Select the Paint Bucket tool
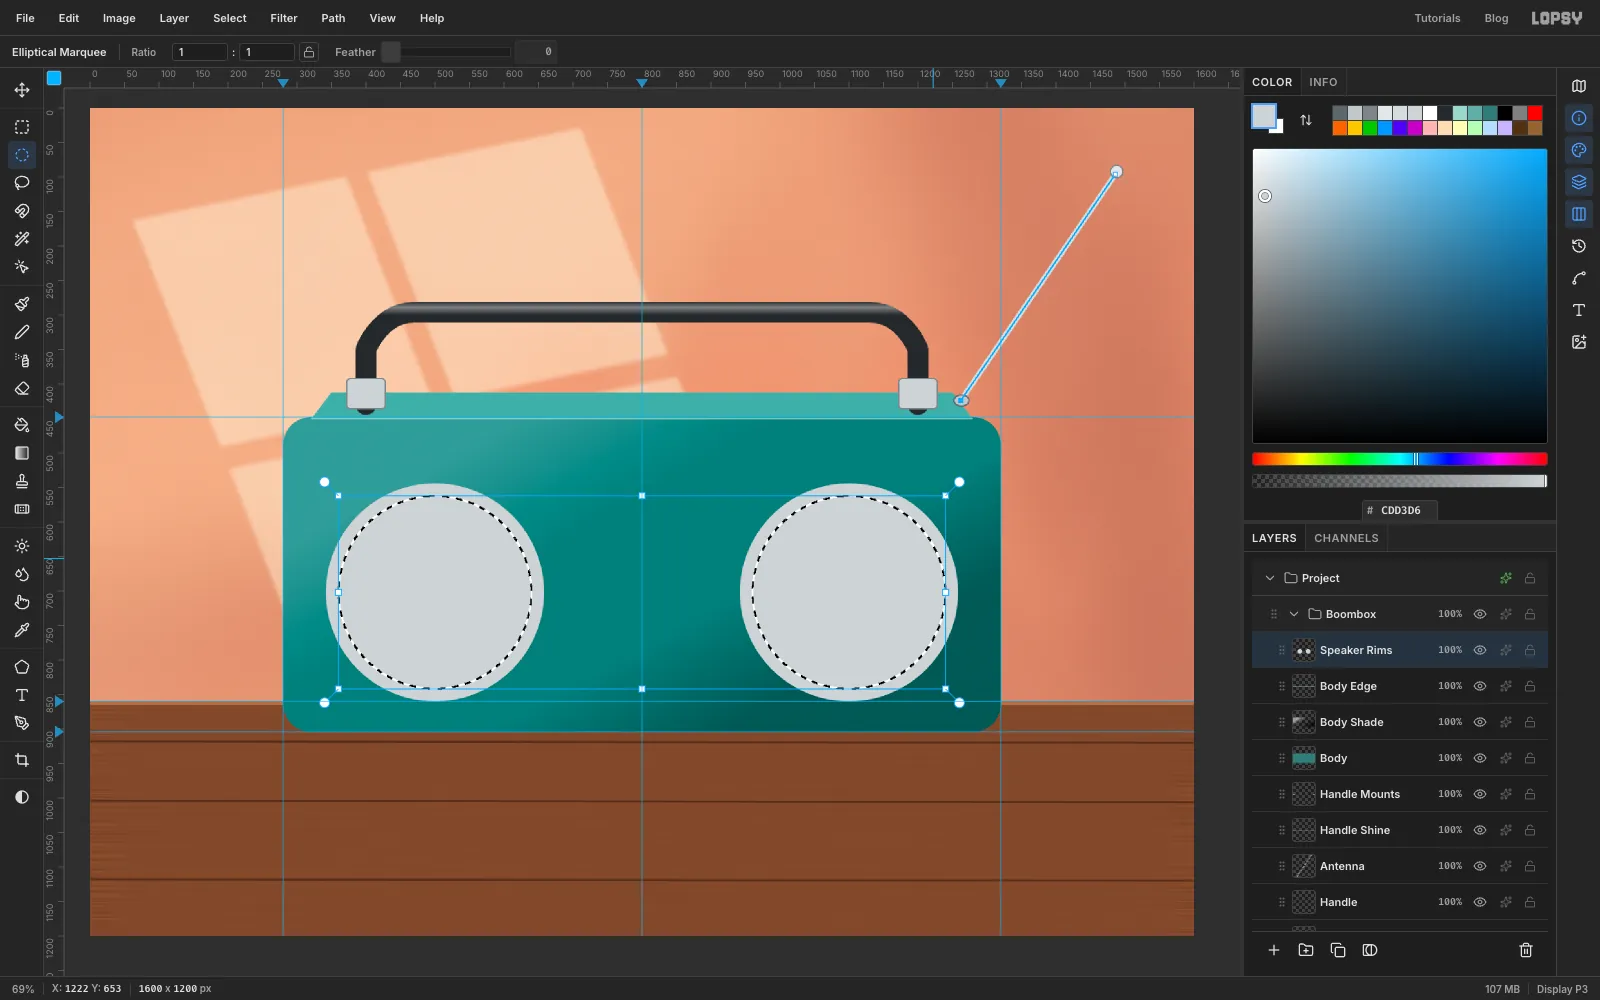Viewport: 1600px width, 1000px height. (22, 425)
